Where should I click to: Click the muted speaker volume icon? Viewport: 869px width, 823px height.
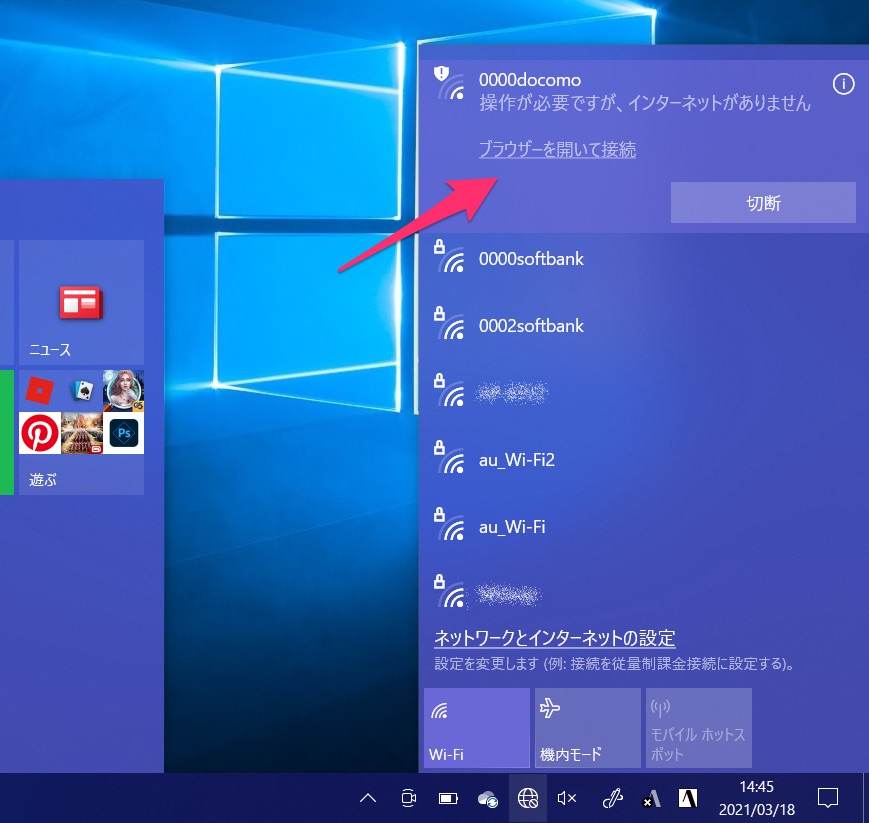567,798
